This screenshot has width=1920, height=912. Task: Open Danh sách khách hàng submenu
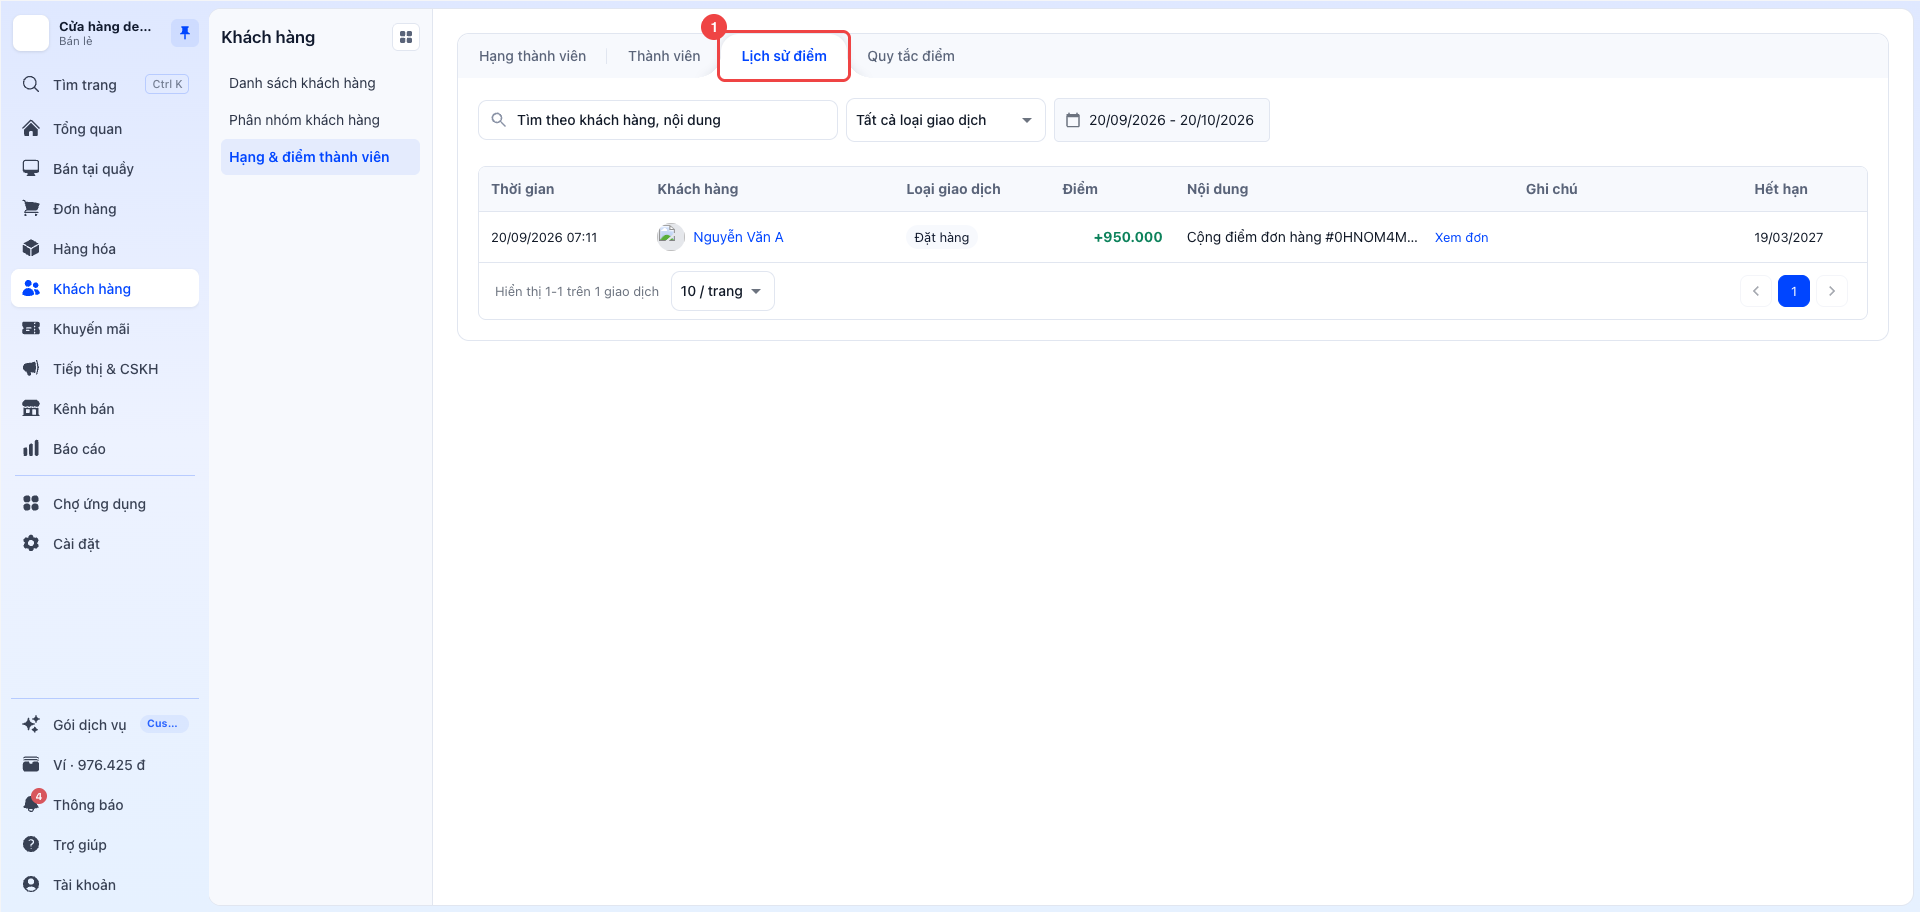pos(302,83)
